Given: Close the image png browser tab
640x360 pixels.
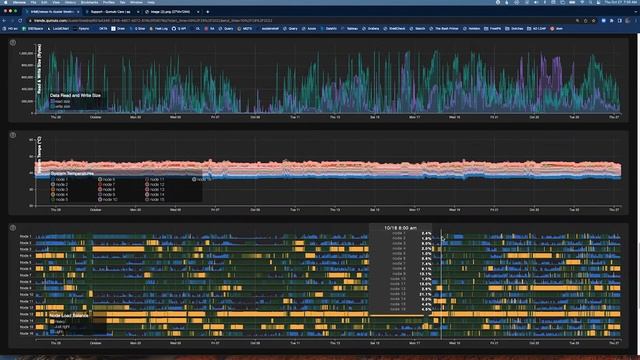Looking at the screenshot, I should coord(198,12).
